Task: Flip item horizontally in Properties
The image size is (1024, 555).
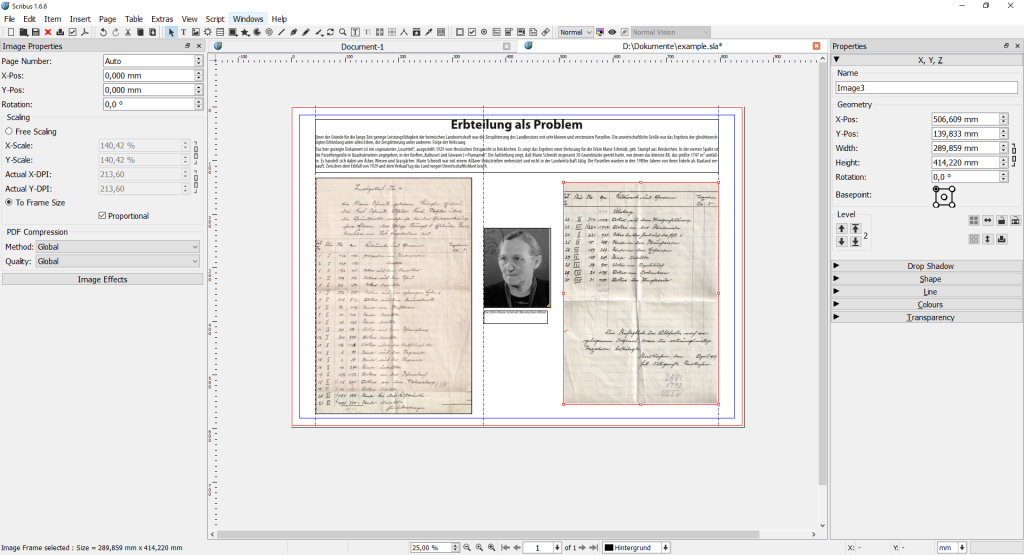Action: point(987,221)
